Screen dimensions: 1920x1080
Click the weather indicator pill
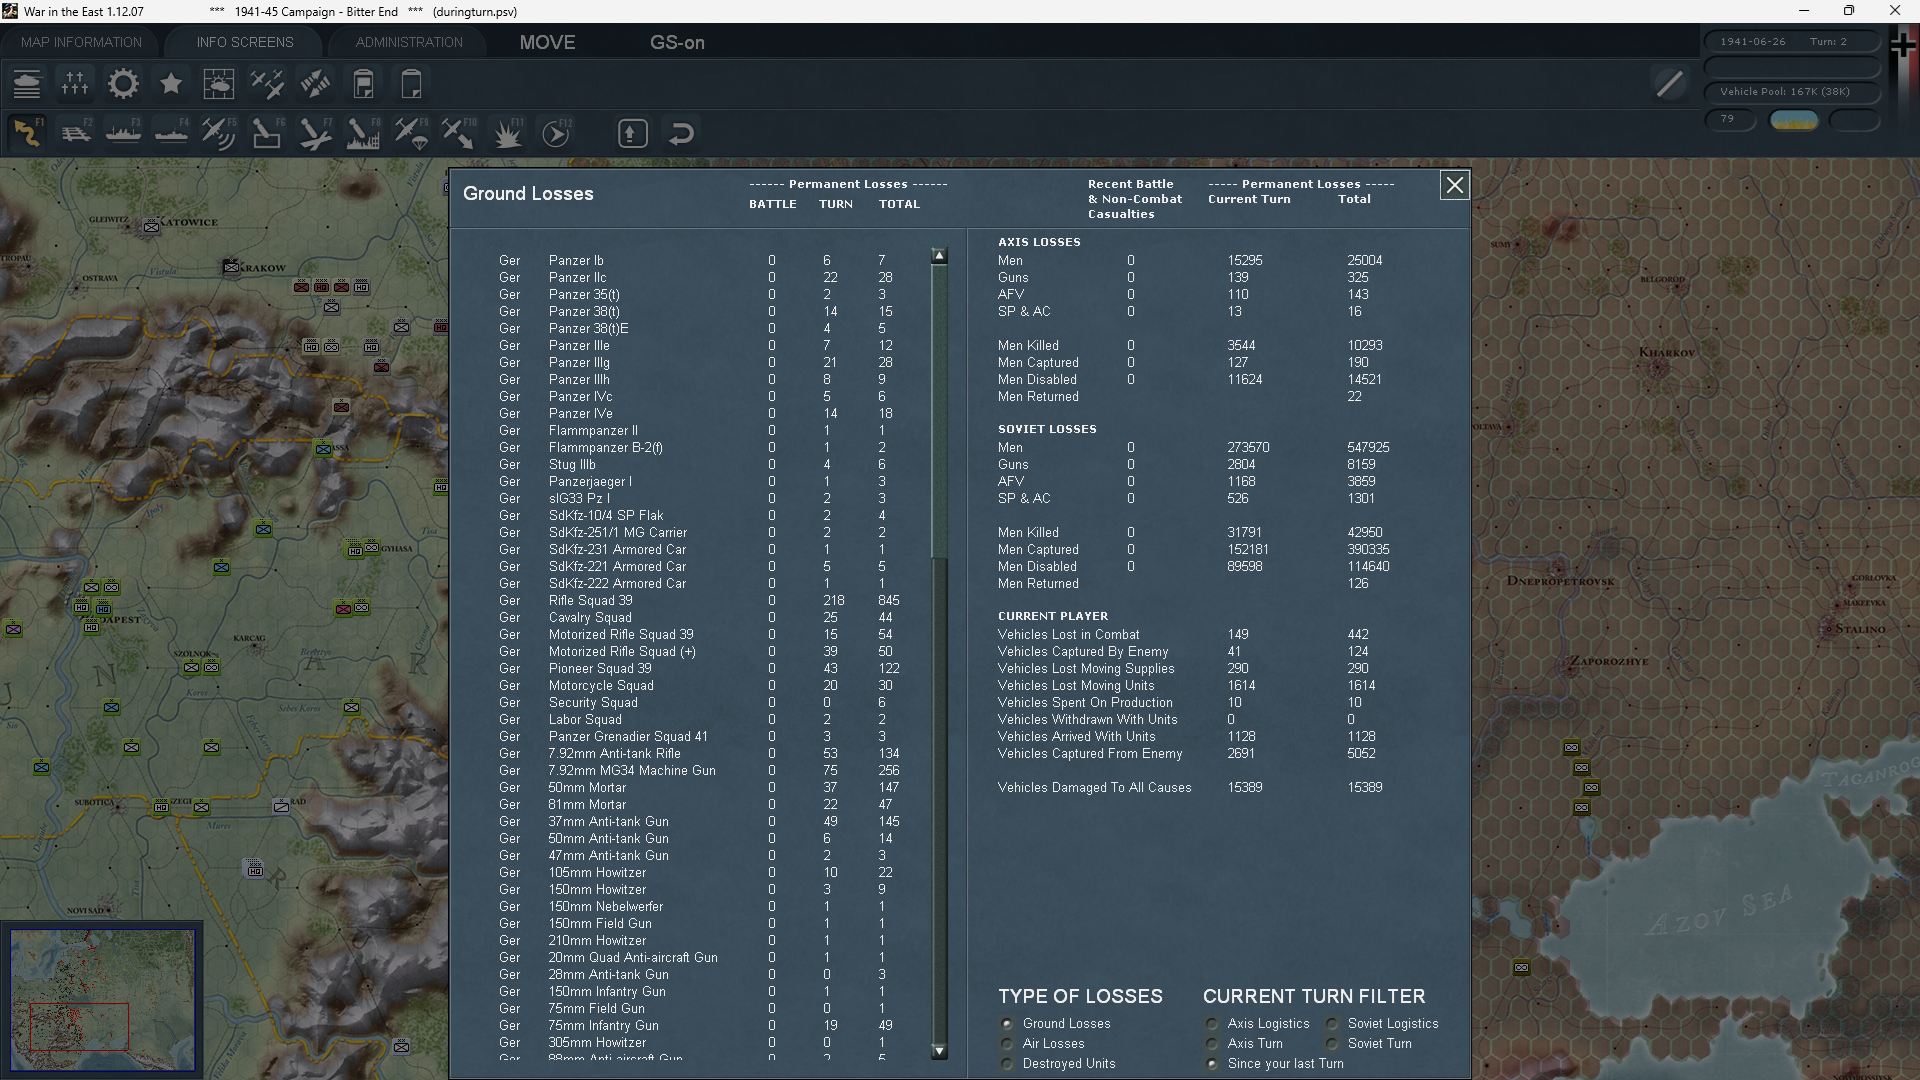coord(1794,120)
